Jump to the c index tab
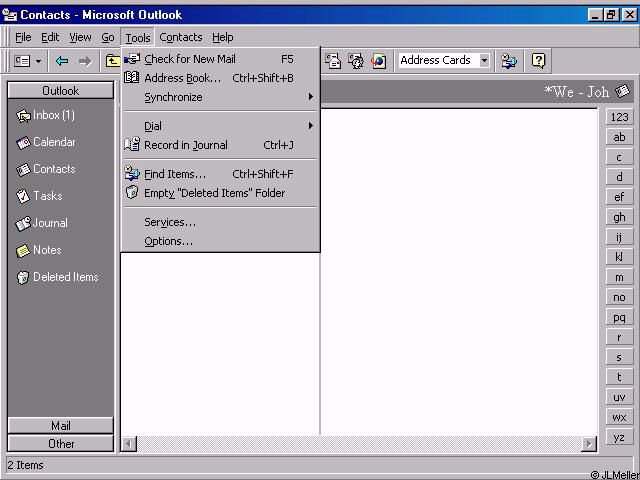 click(619, 157)
